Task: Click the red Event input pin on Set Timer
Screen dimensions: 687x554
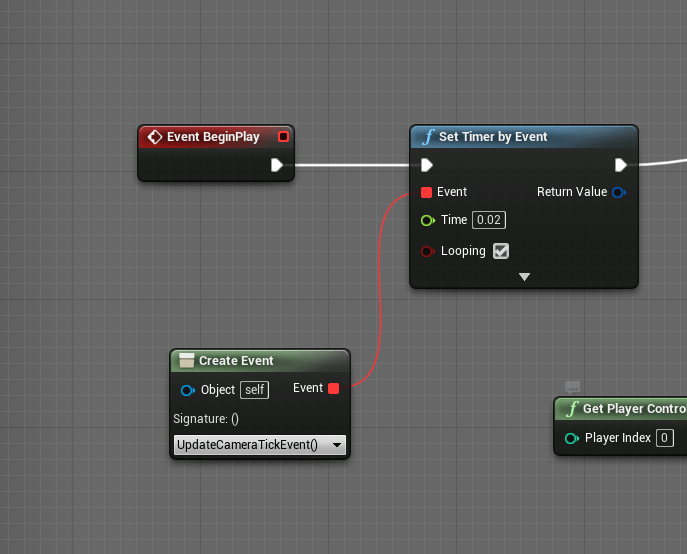Action: click(x=427, y=192)
